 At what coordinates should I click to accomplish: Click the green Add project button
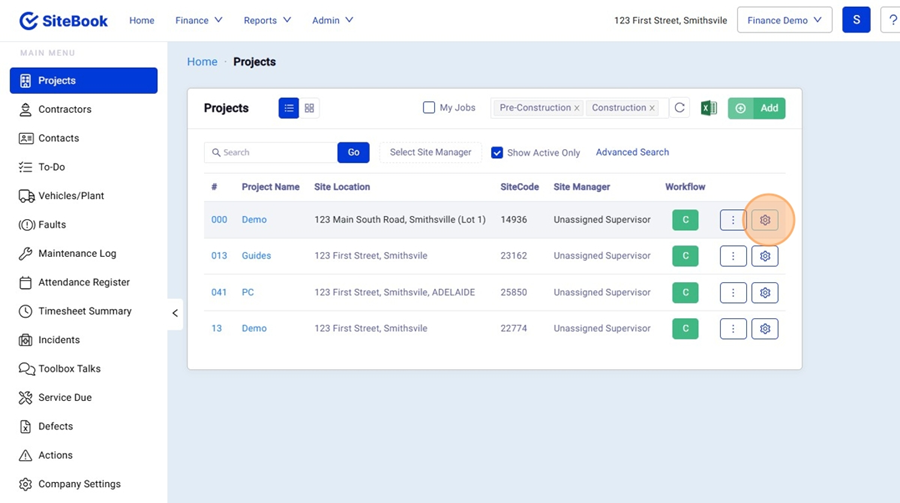click(x=757, y=108)
